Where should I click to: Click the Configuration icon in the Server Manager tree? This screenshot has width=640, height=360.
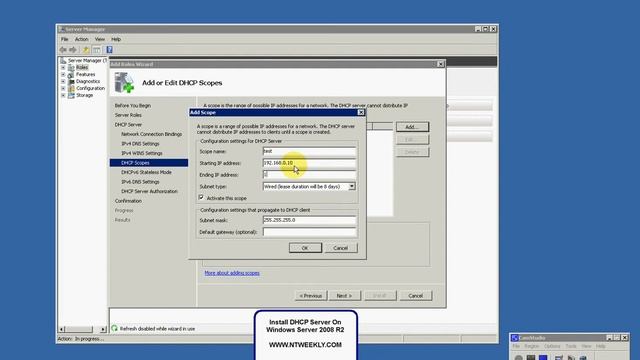pos(71,89)
